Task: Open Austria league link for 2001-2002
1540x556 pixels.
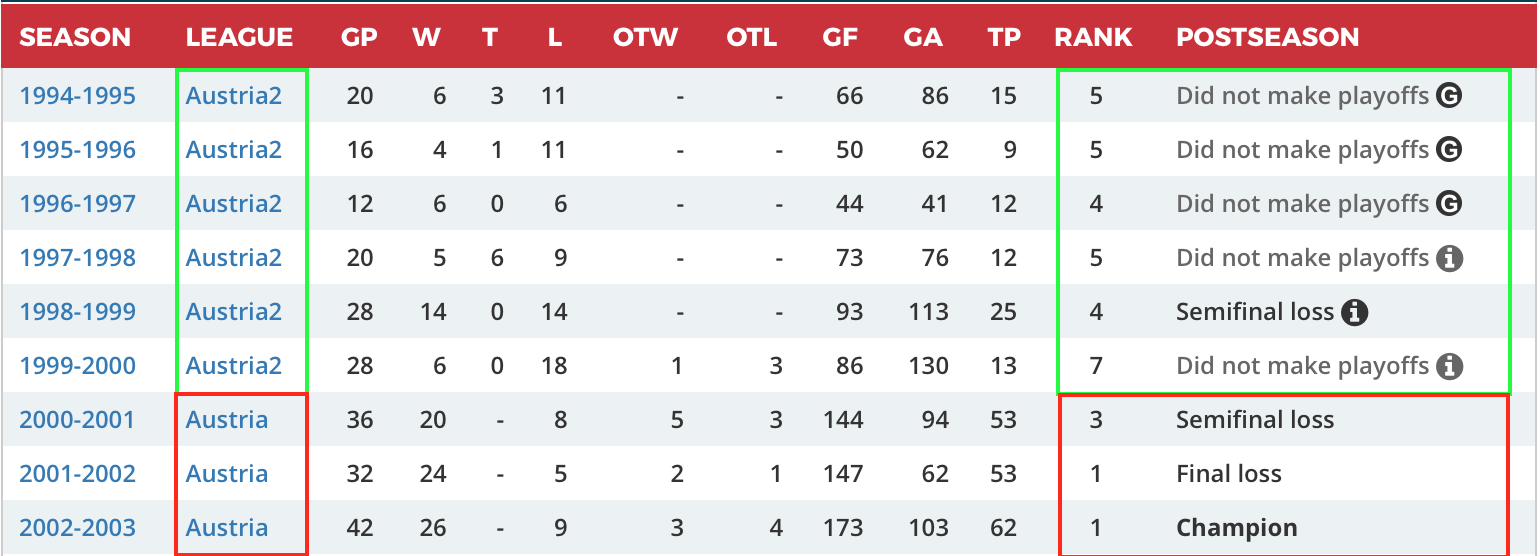Action: 227,474
